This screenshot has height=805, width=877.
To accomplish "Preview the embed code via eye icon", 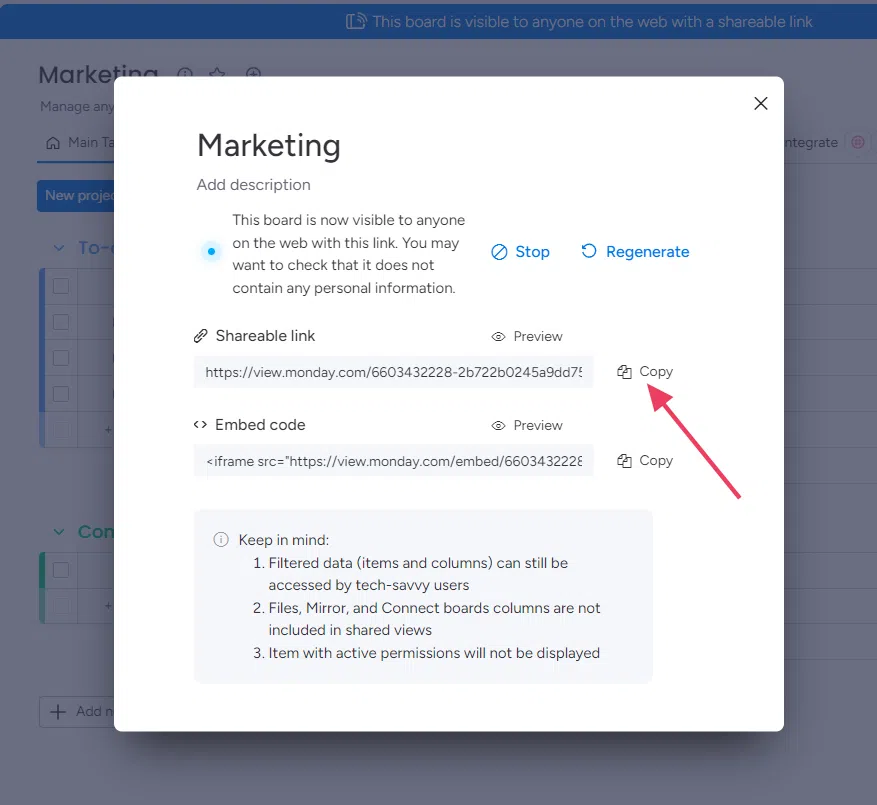I will coord(498,426).
